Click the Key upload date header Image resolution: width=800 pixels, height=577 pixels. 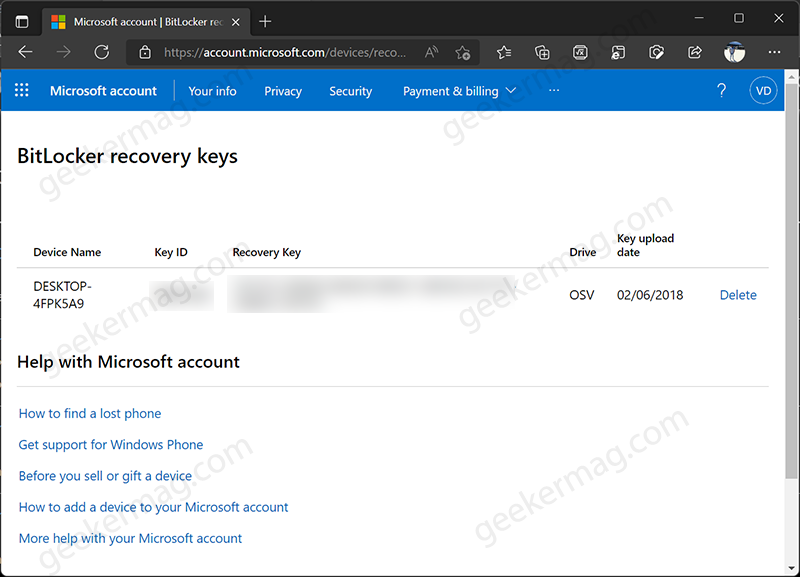(645, 245)
